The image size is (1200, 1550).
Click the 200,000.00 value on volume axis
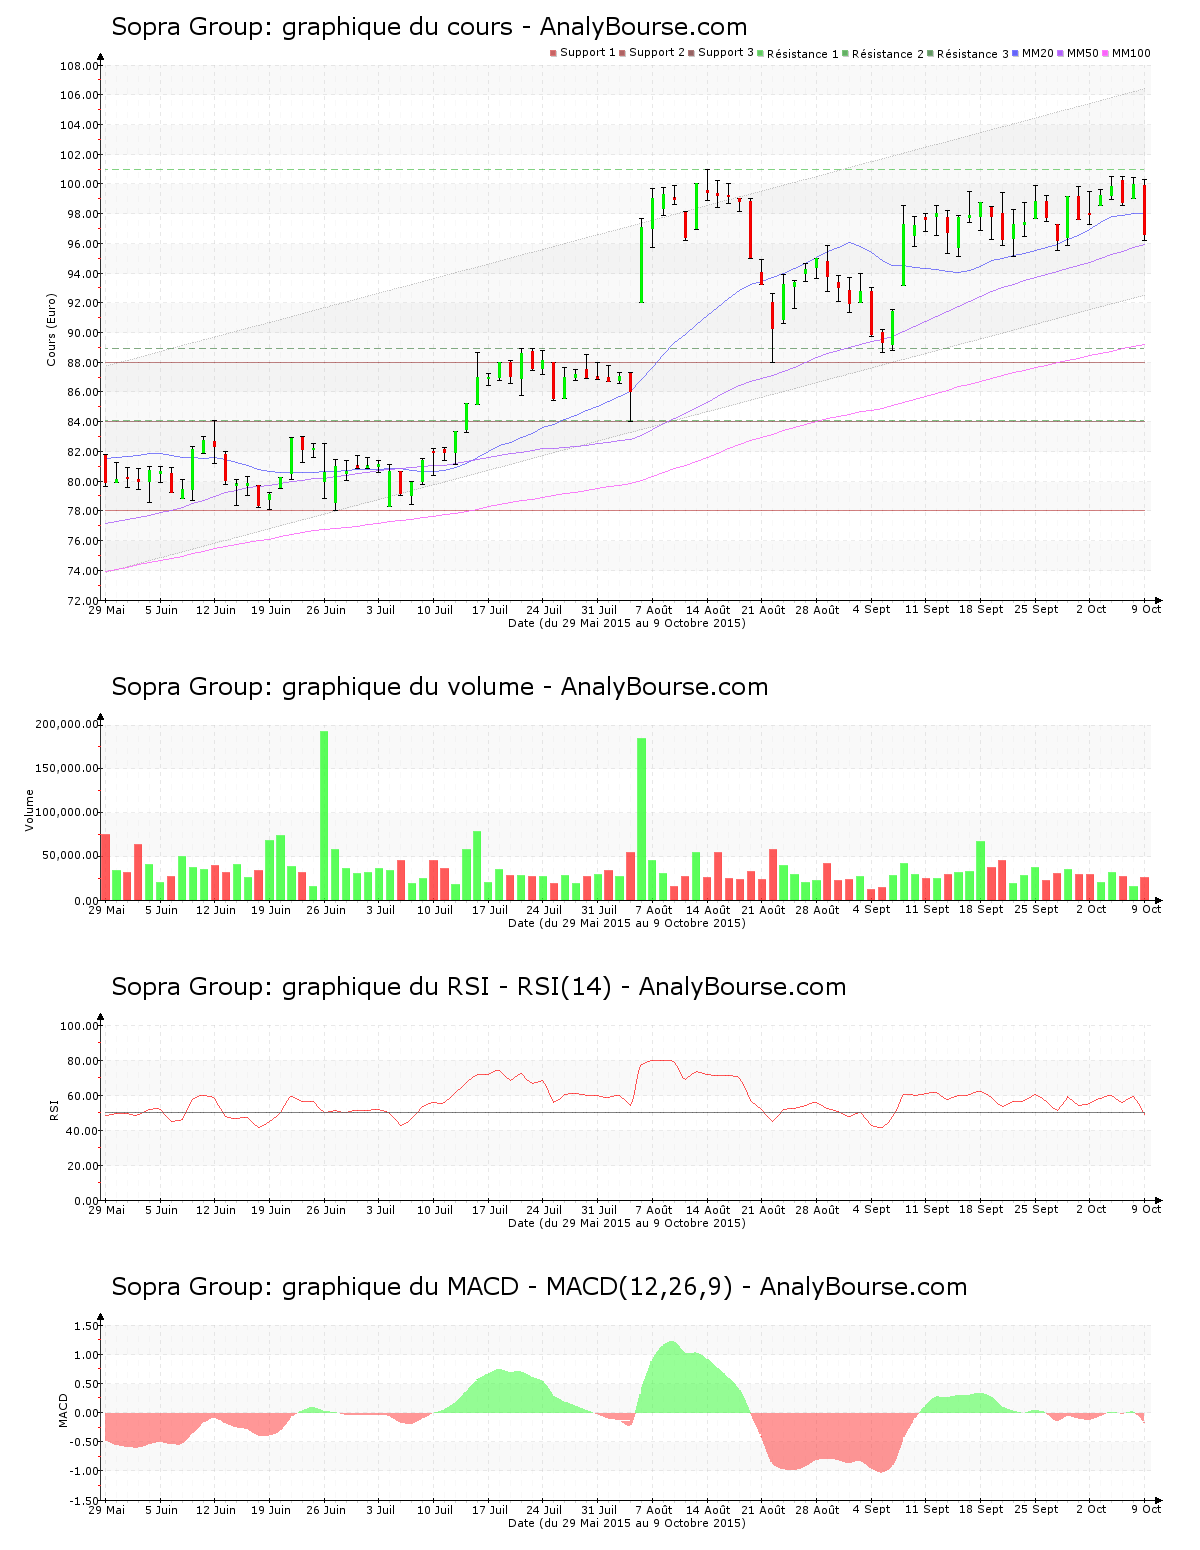(x=67, y=724)
